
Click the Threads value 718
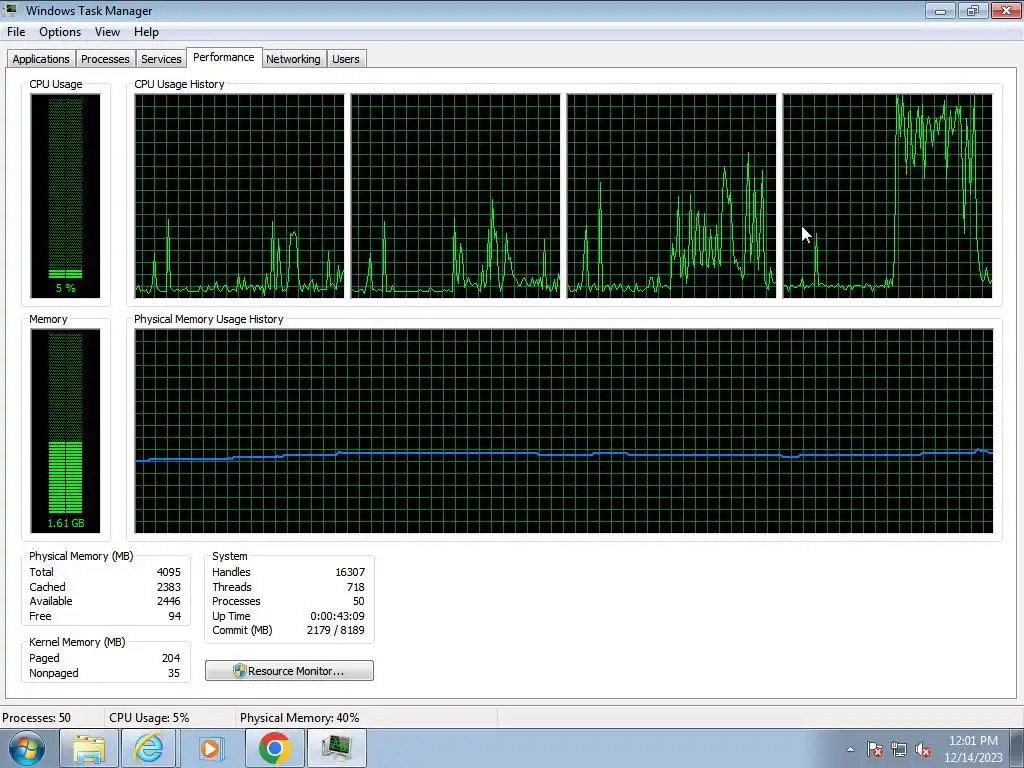pos(356,587)
